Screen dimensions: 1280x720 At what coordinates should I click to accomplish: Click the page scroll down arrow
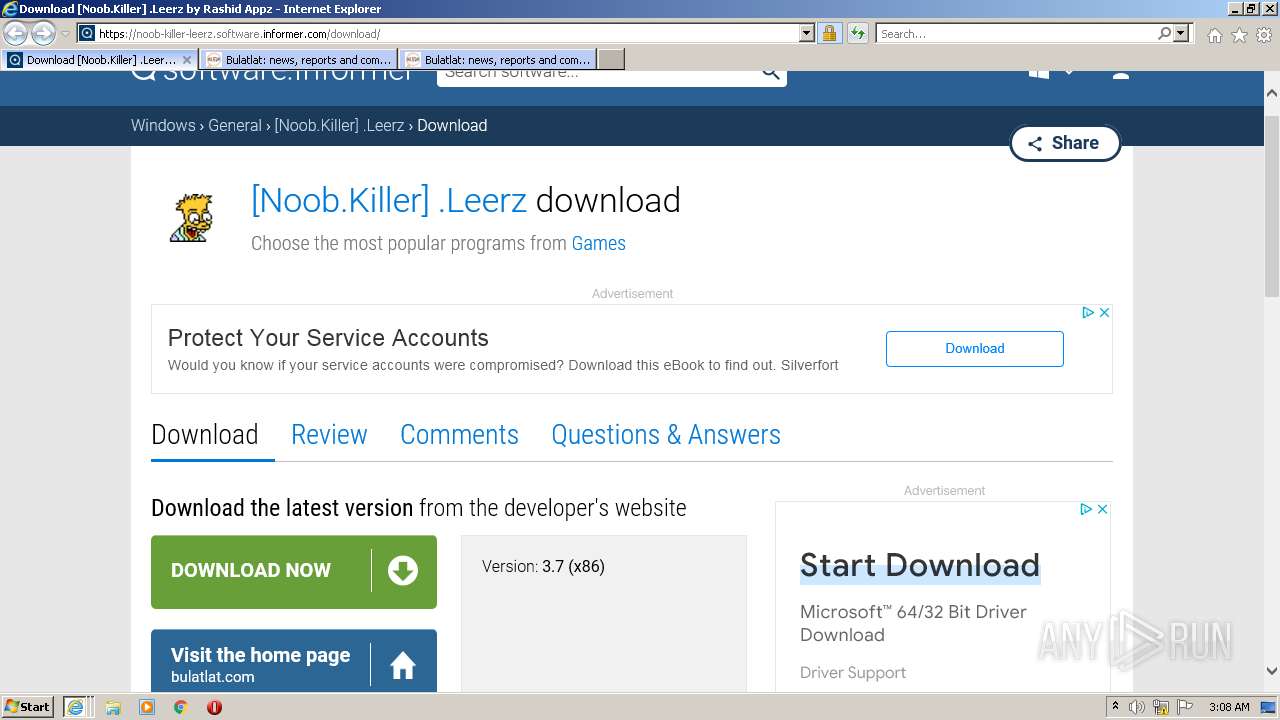coord(1272,672)
